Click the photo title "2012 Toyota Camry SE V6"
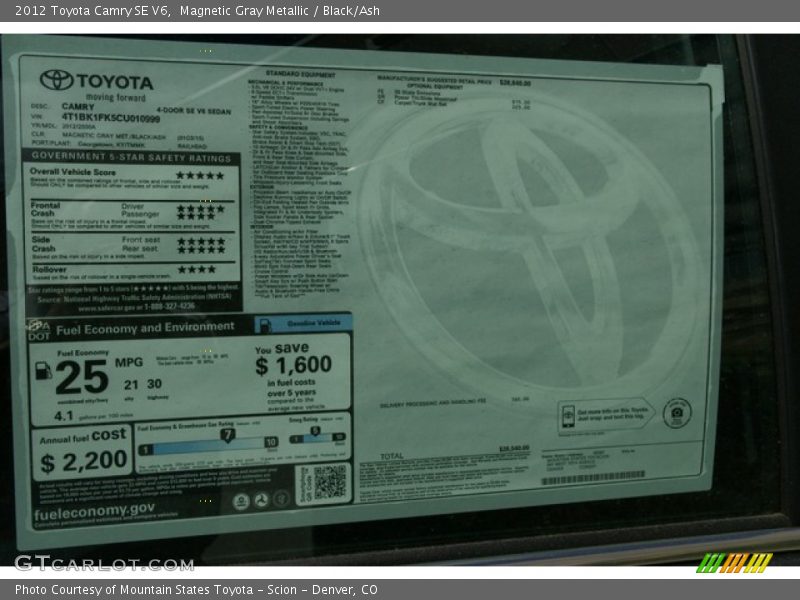 (x=92, y=11)
